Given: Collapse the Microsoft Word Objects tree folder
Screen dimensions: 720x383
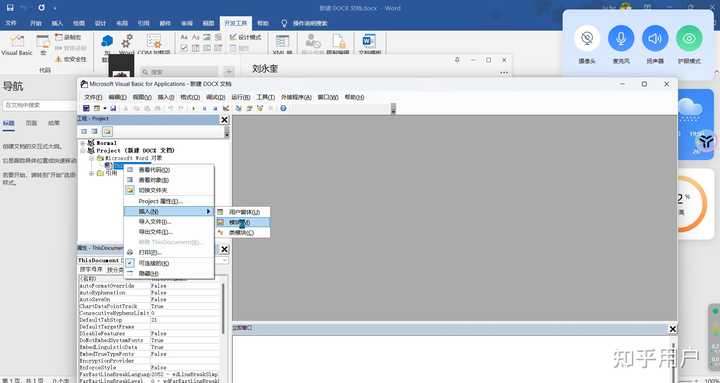Looking at the screenshot, I should (x=91, y=158).
